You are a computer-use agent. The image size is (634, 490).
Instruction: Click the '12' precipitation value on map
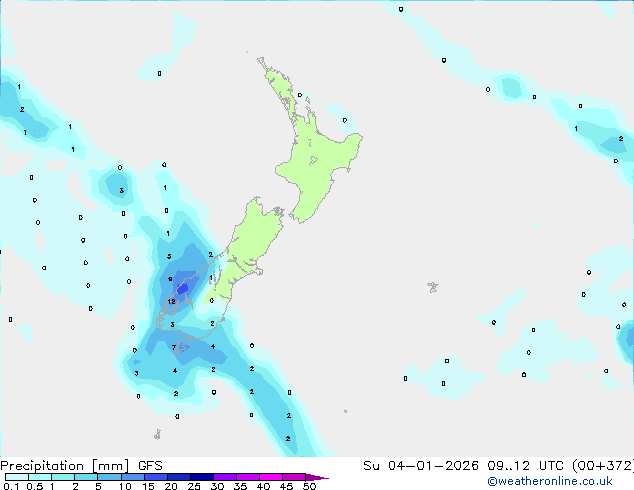point(171,302)
